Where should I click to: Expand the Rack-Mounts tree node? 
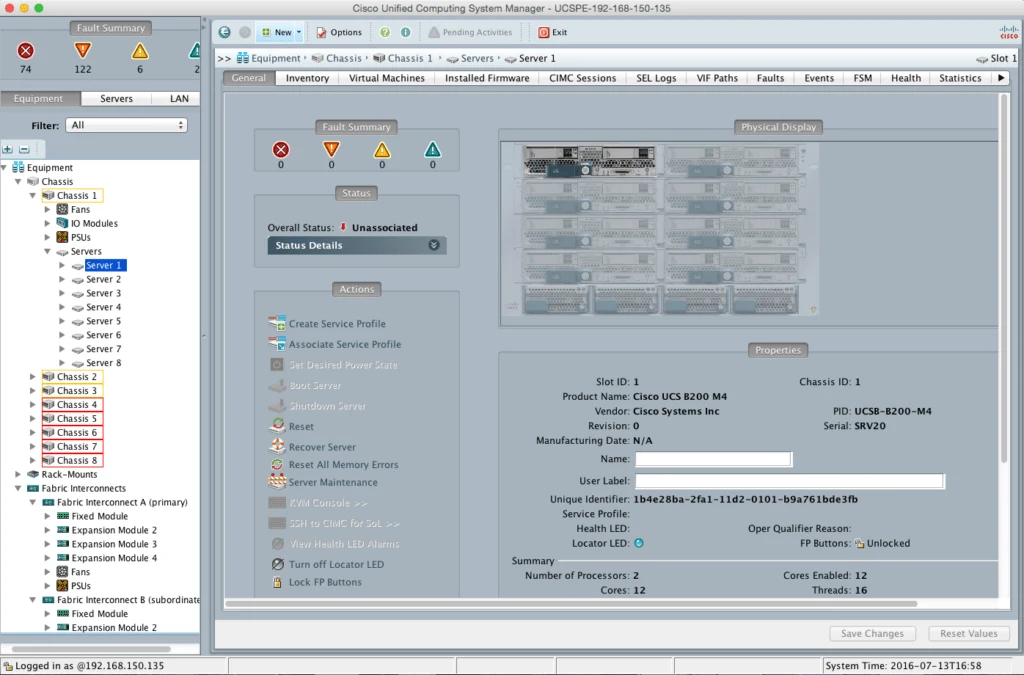(18, 475)
